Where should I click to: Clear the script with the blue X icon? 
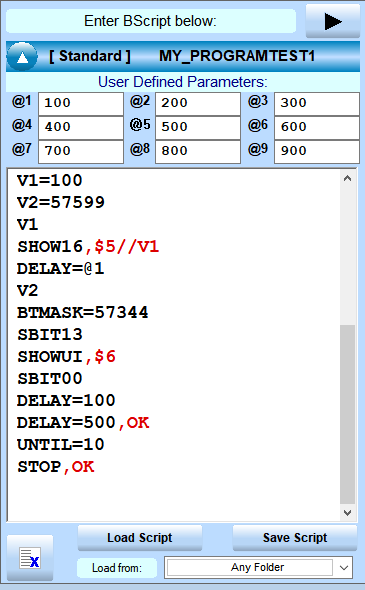point(30,558)
